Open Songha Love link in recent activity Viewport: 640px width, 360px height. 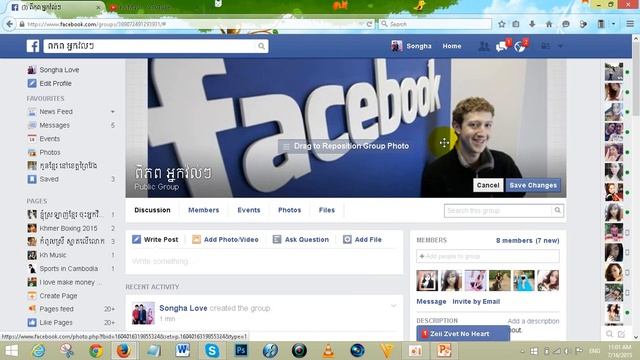click(x=183, y=308)
